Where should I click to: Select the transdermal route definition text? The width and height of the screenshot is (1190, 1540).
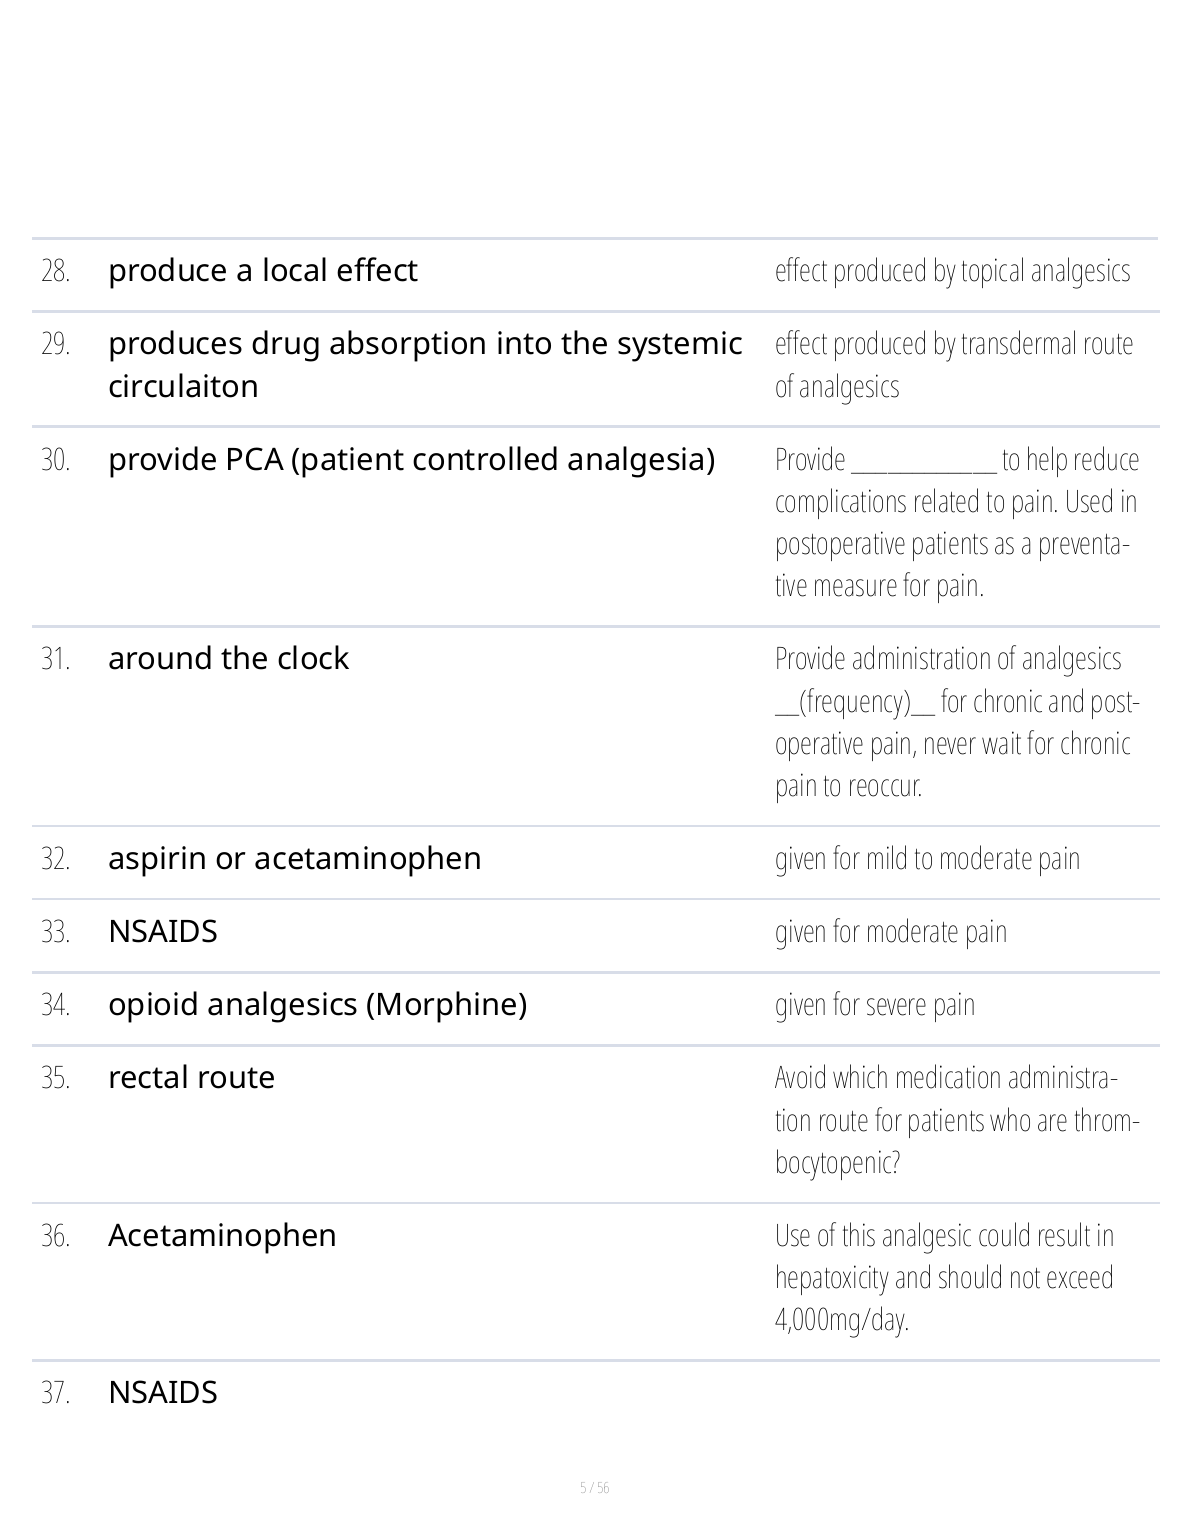tap(953, 364)
